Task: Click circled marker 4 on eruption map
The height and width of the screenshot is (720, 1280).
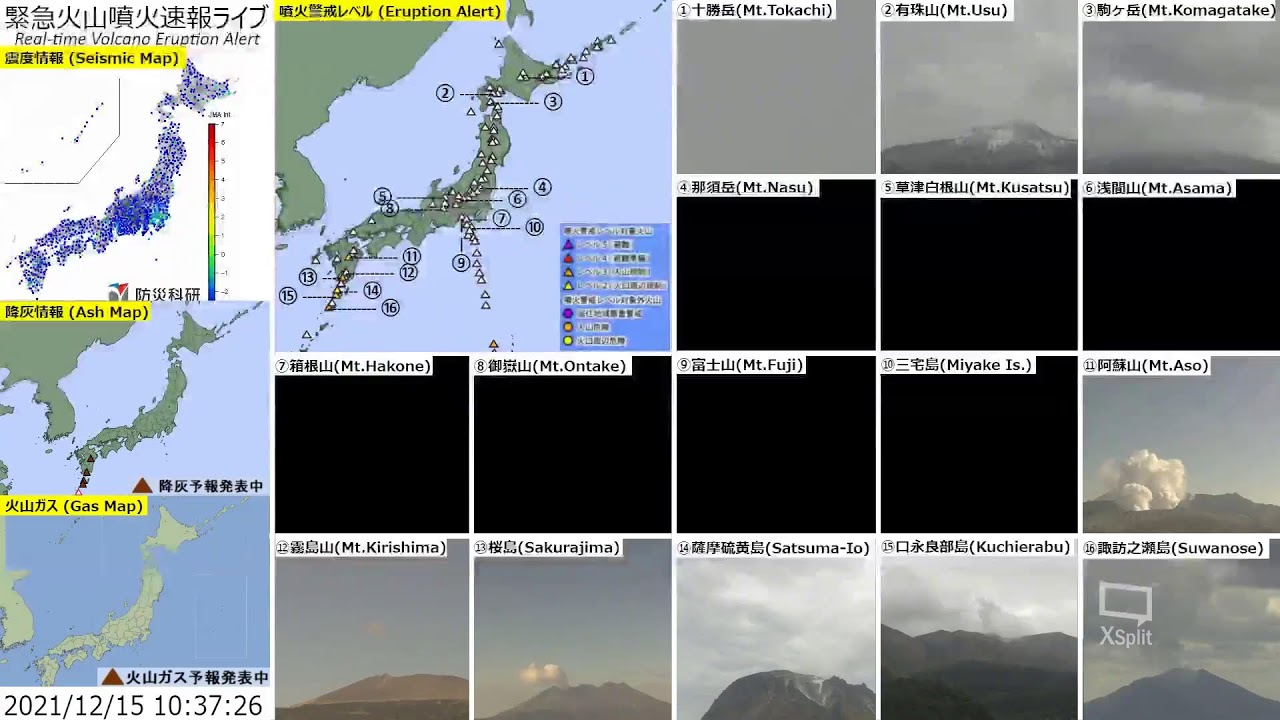Action: (541, 187)
